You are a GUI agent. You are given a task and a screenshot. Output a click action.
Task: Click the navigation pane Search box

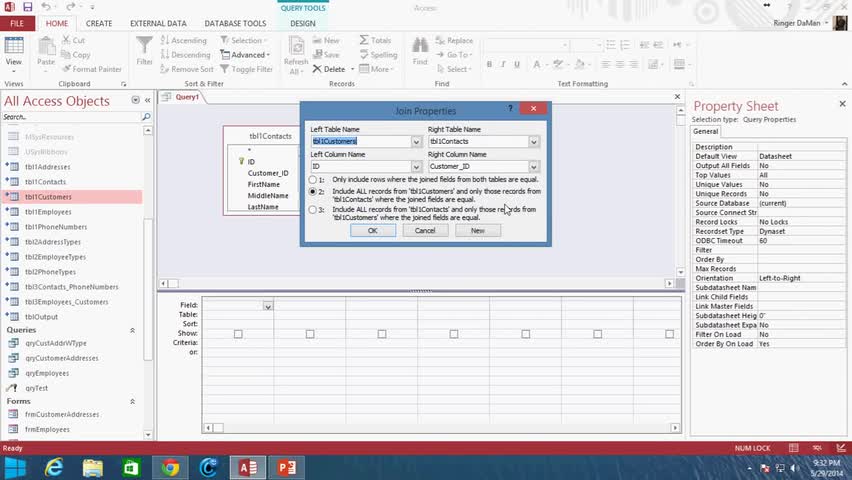[71, 117]
